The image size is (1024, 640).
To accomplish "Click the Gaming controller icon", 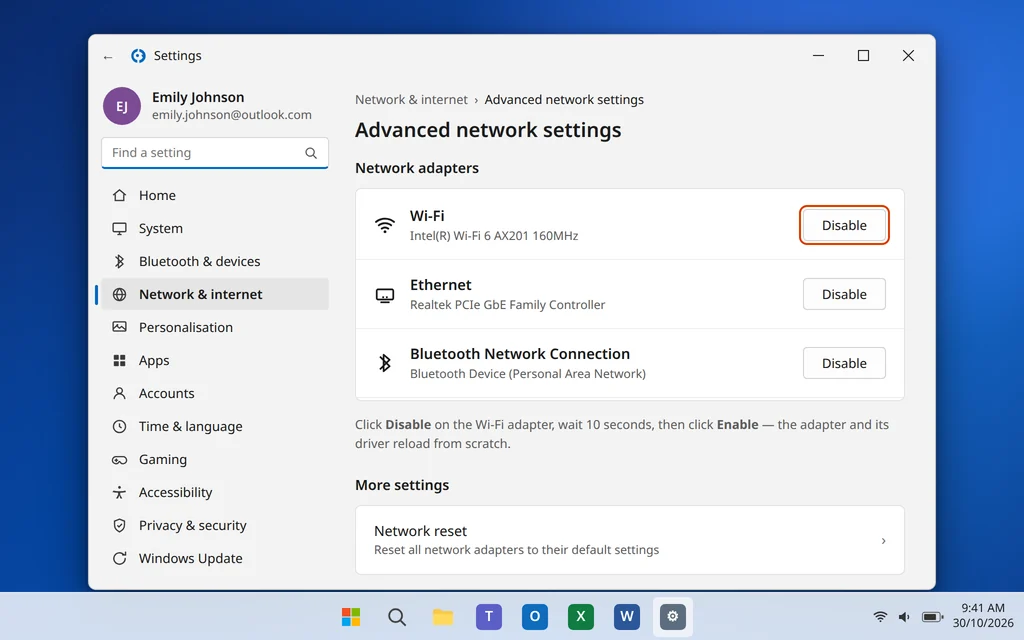I will 119,460.
